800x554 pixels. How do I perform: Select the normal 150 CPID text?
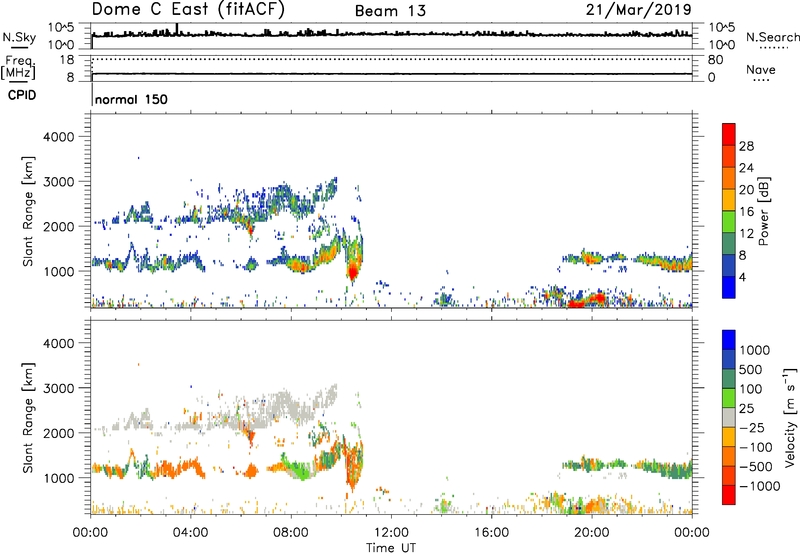tap(131, 99)
